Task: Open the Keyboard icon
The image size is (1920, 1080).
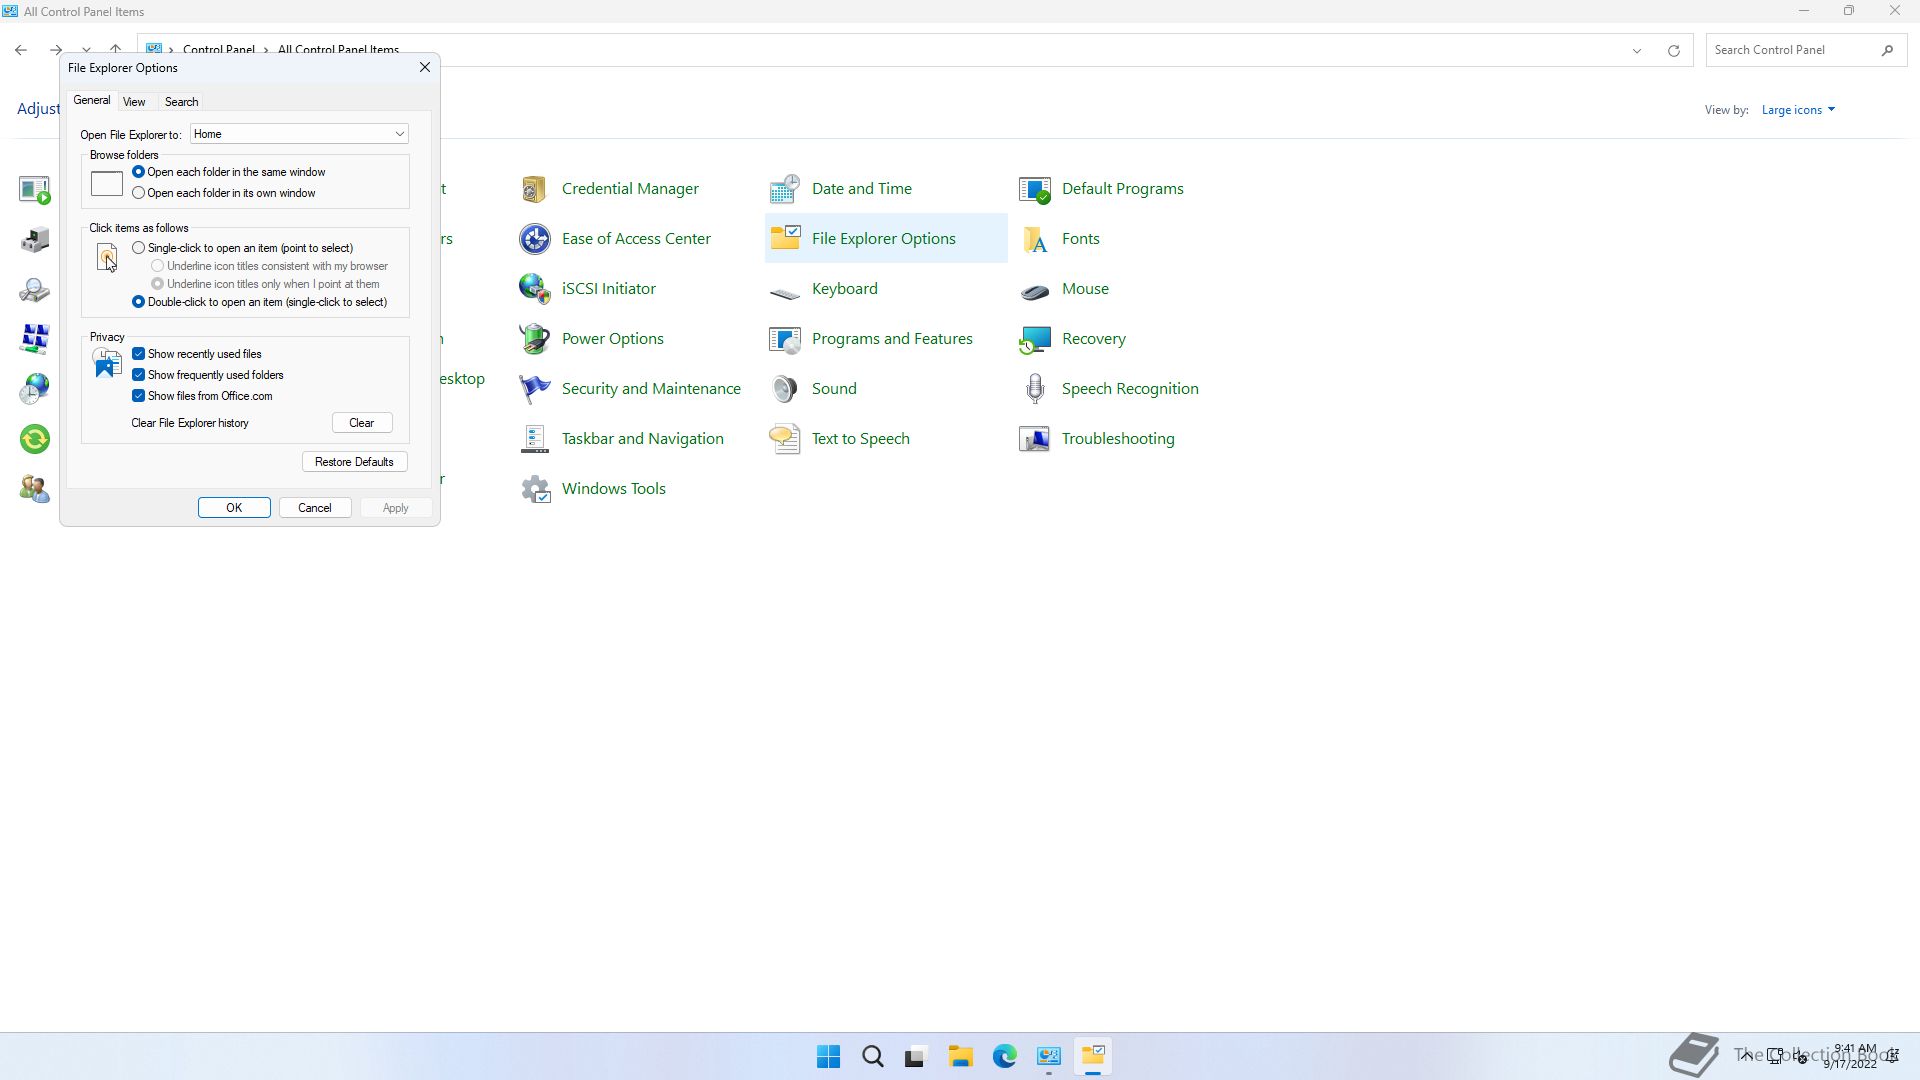Action: (785, 291)
